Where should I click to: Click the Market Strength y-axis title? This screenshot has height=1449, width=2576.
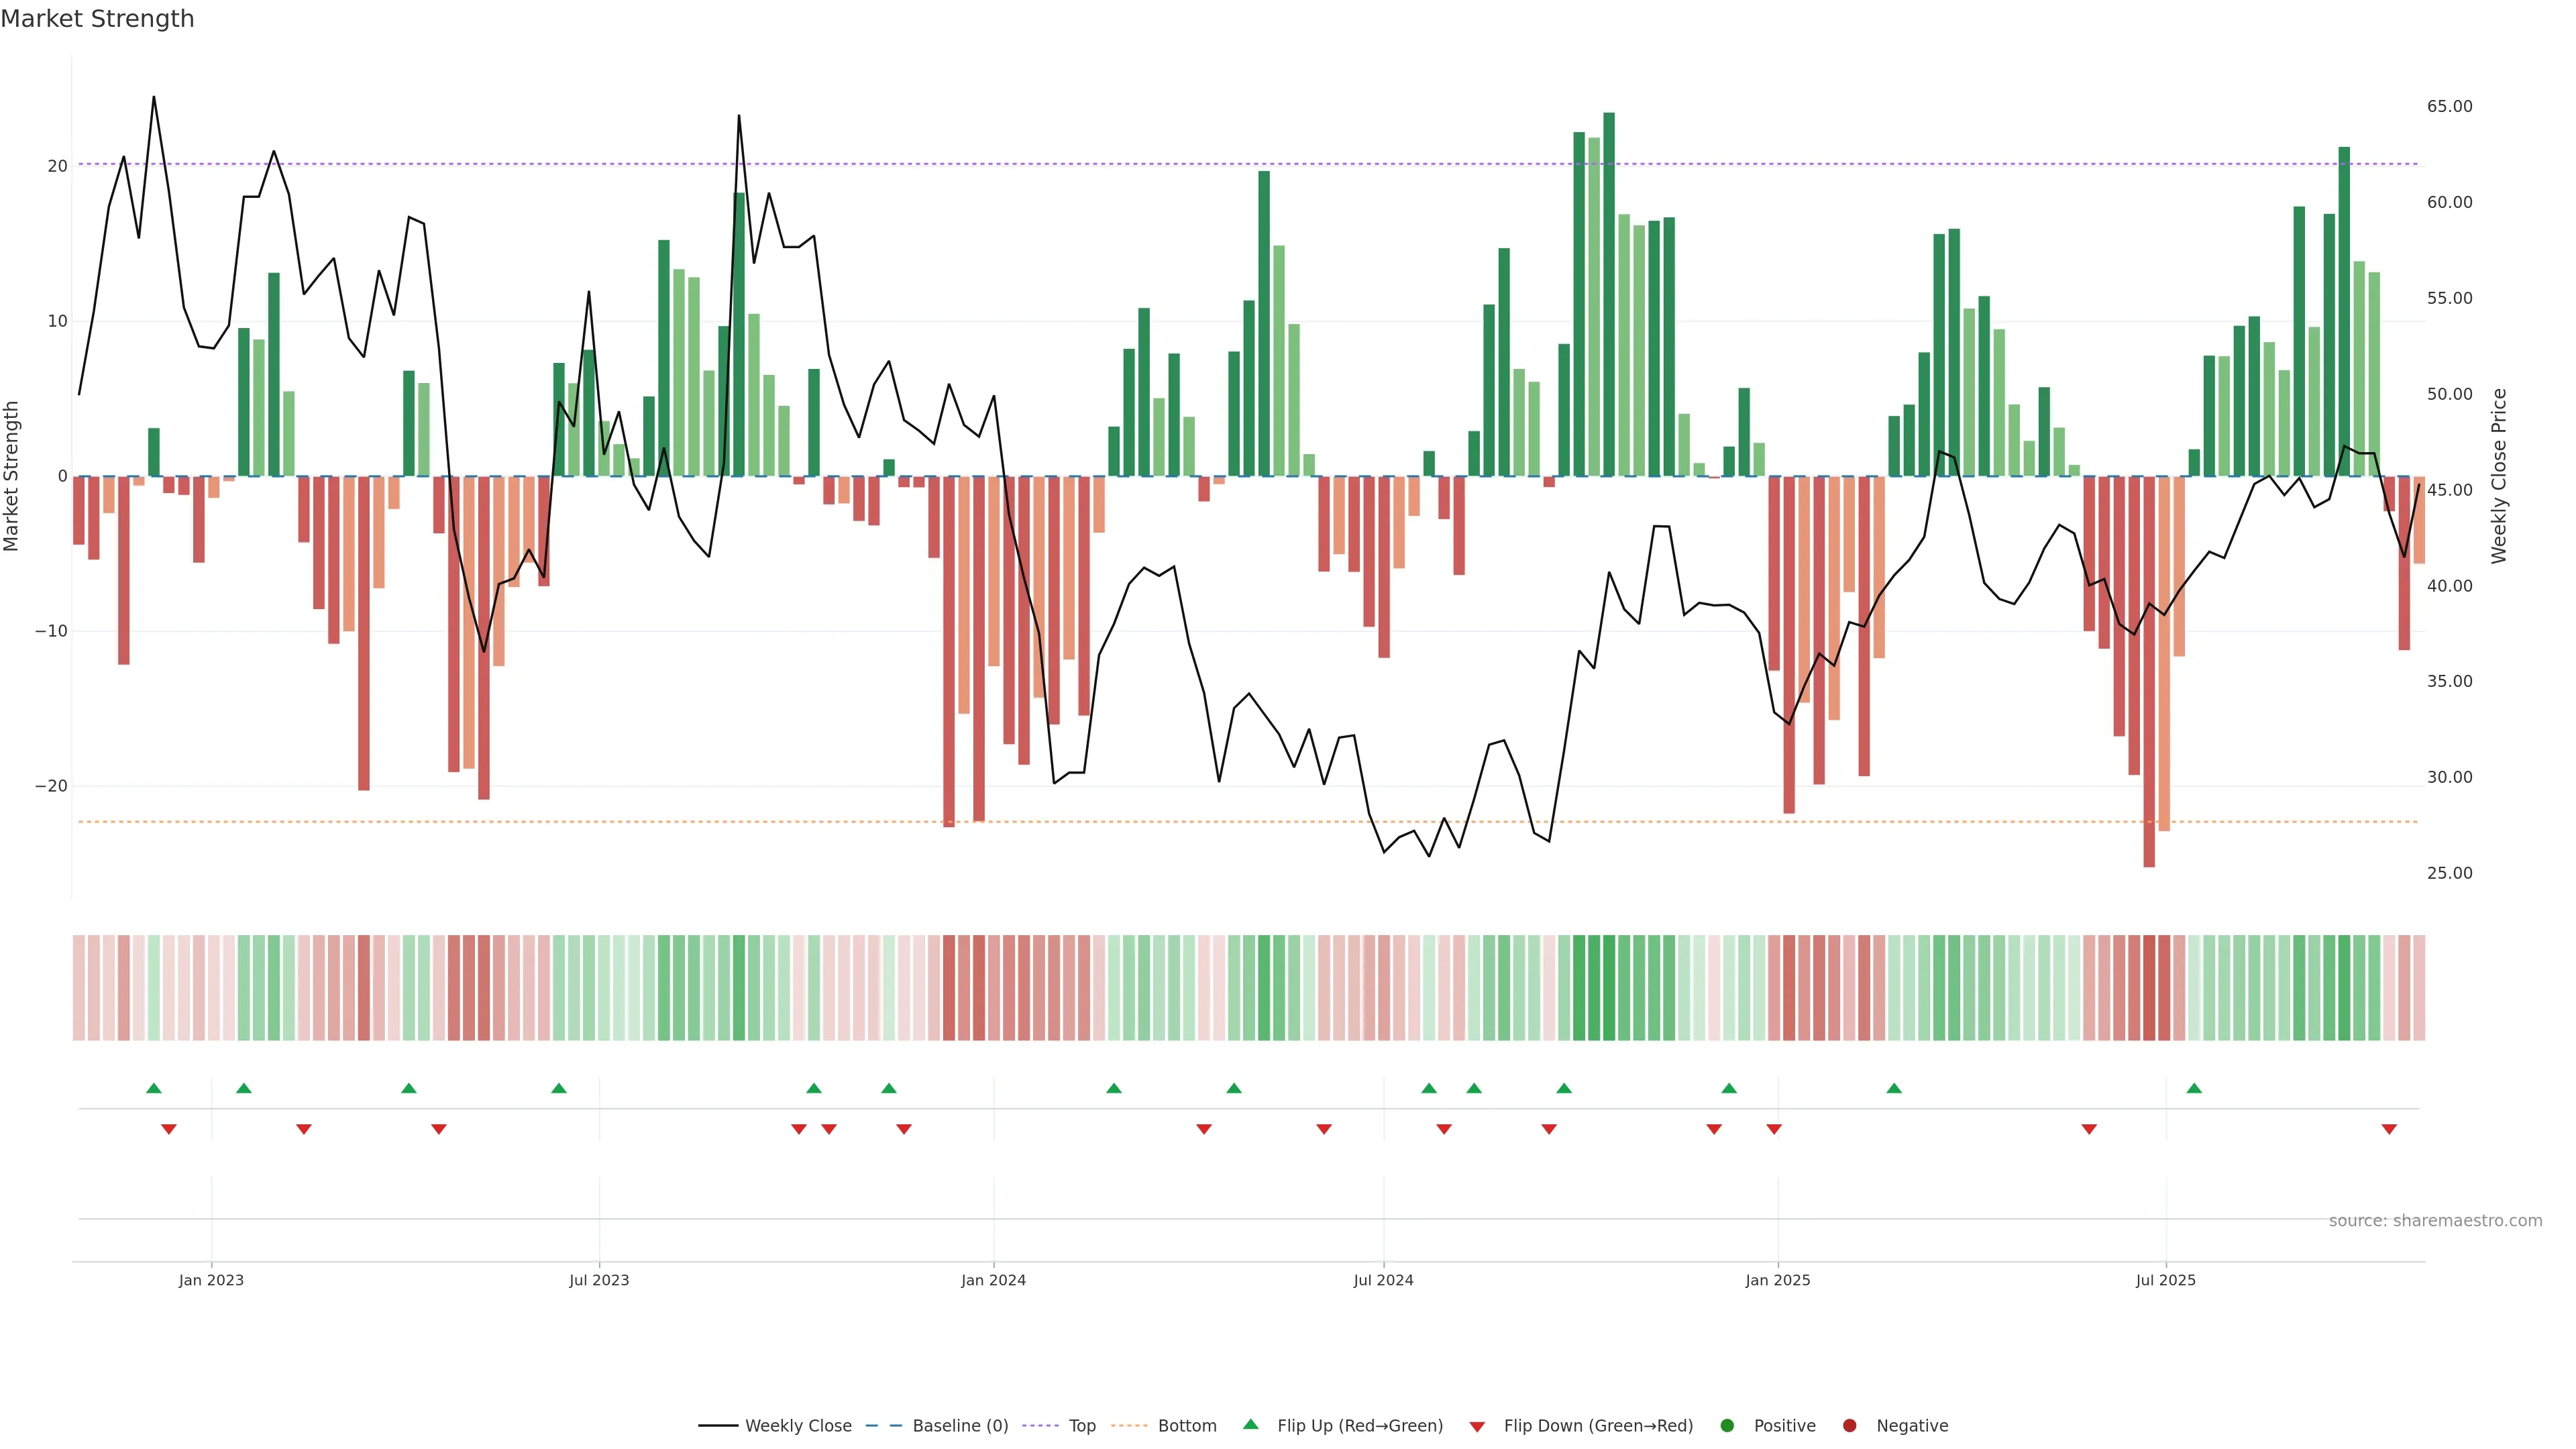tap(12, 476)
